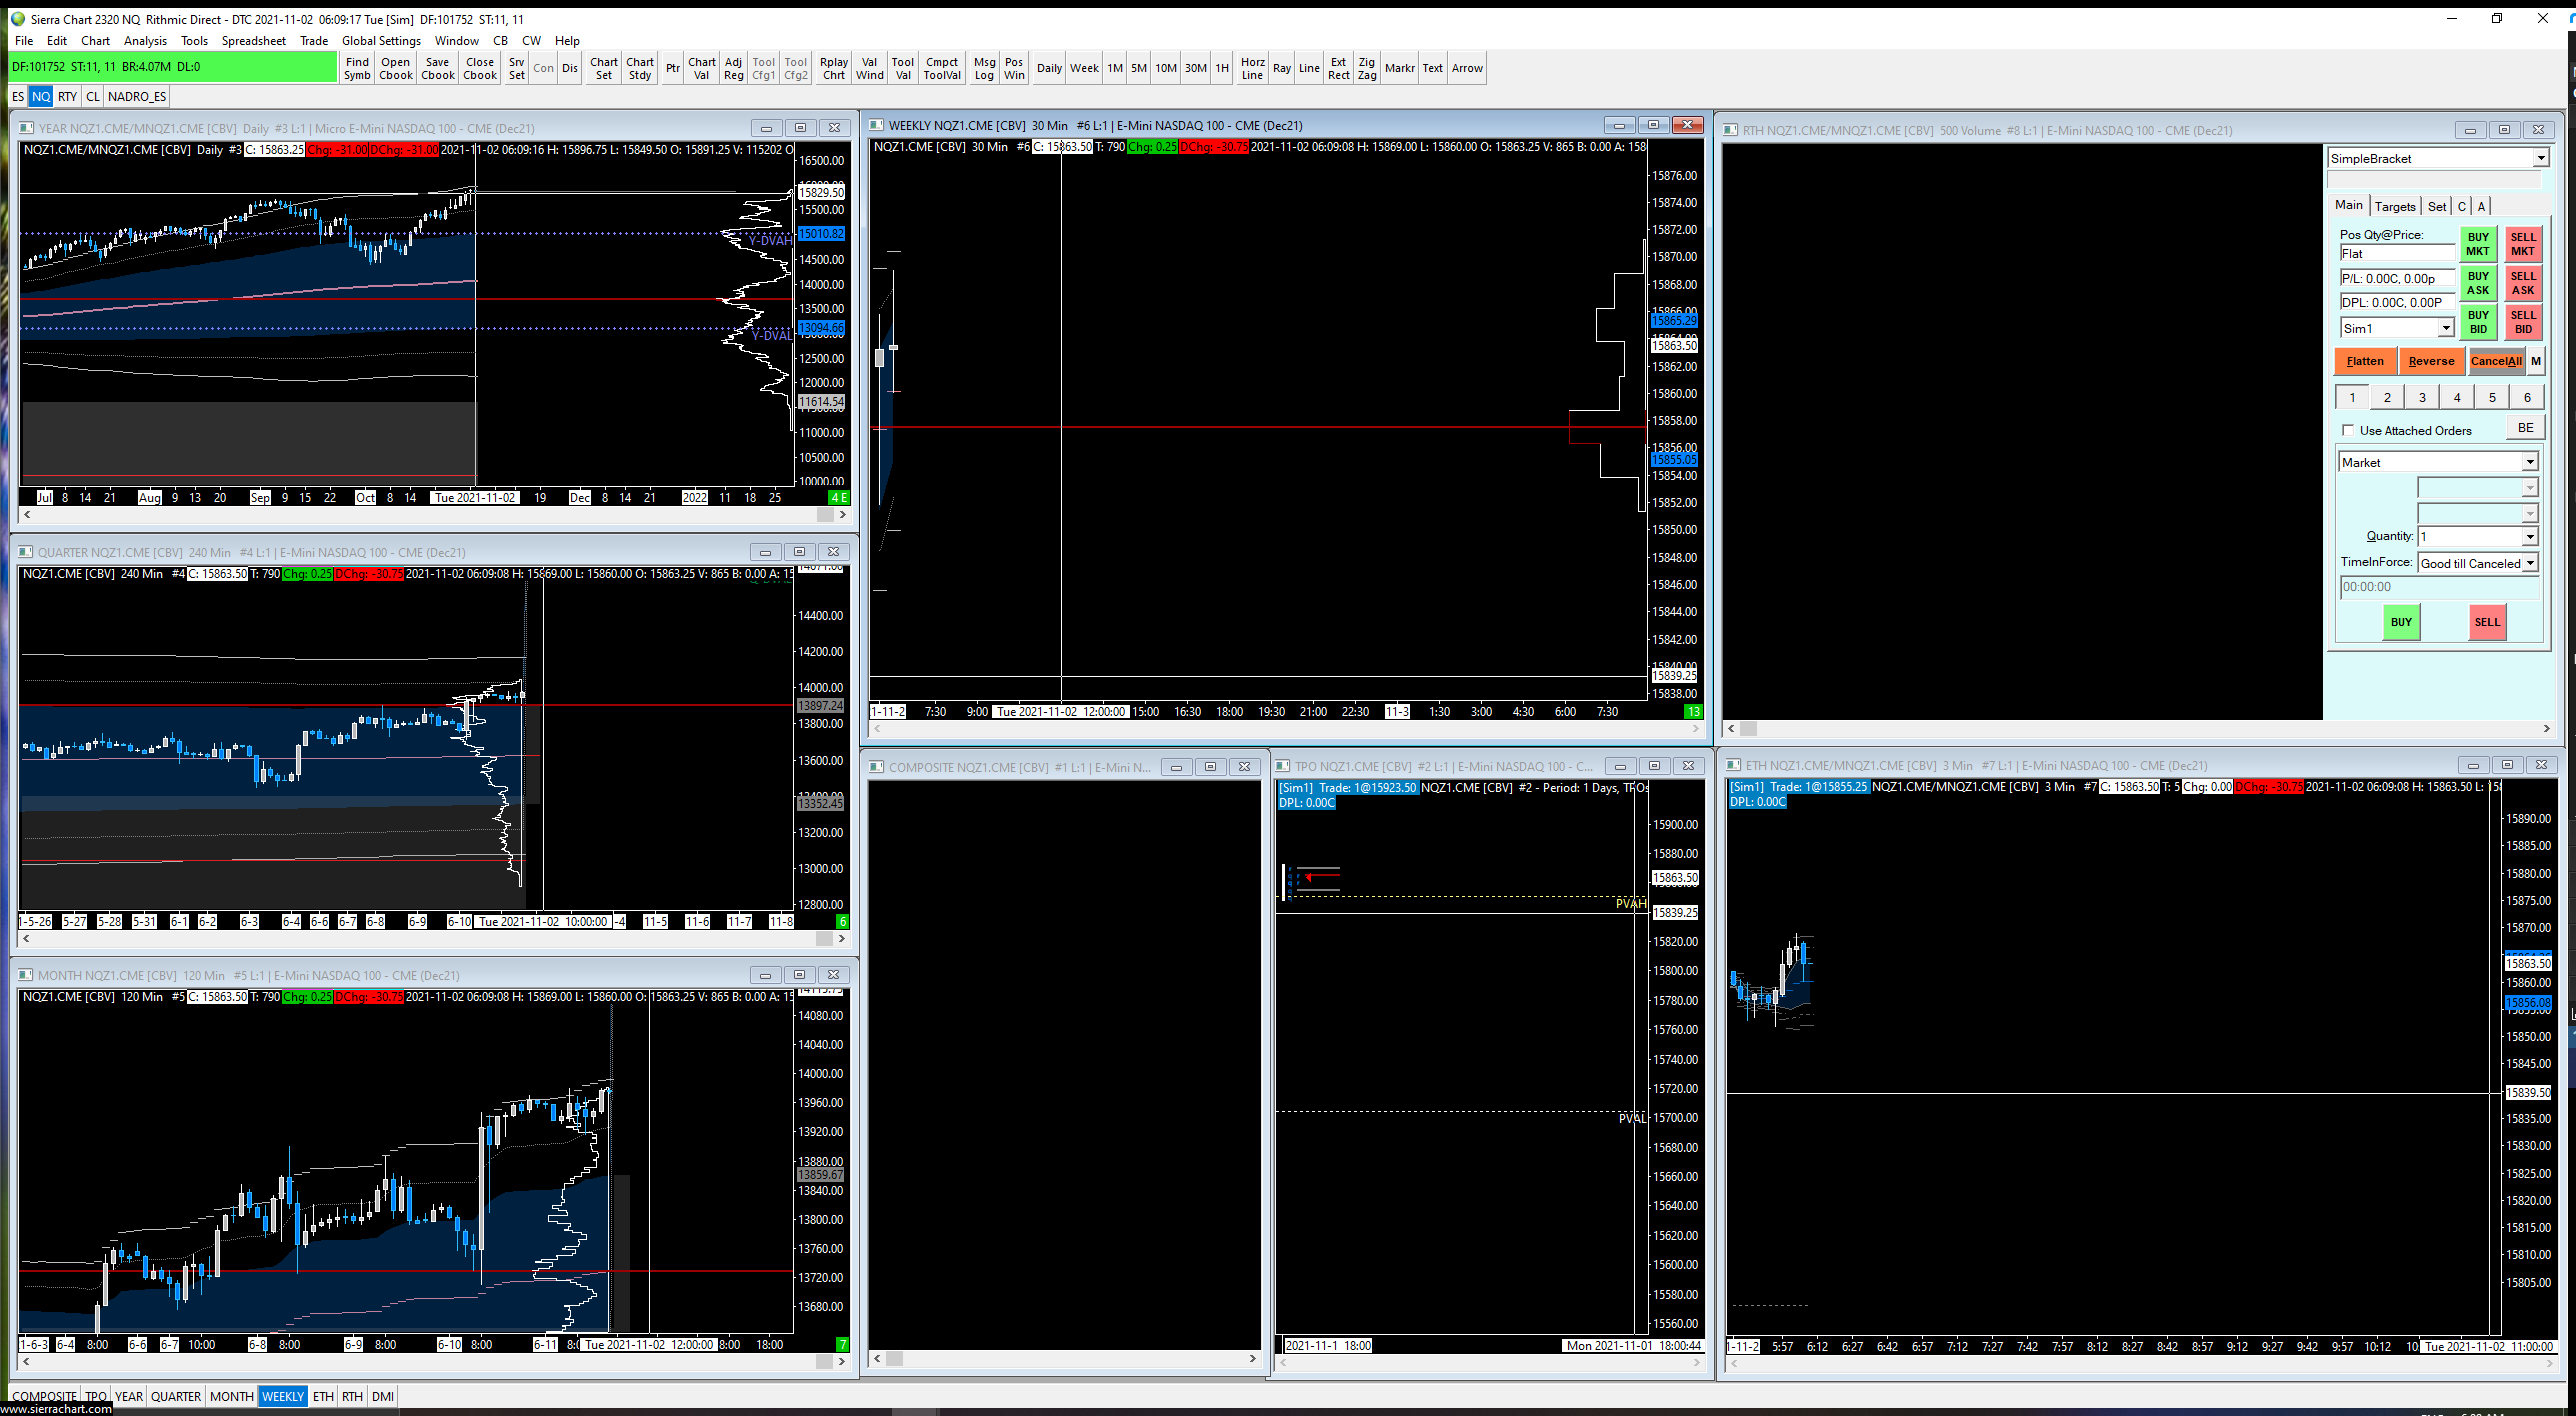Select the Zig Zag drawing tool
Image resolution: width=2576 pixels, height=1416 pixels.
tap(1366, 68)
